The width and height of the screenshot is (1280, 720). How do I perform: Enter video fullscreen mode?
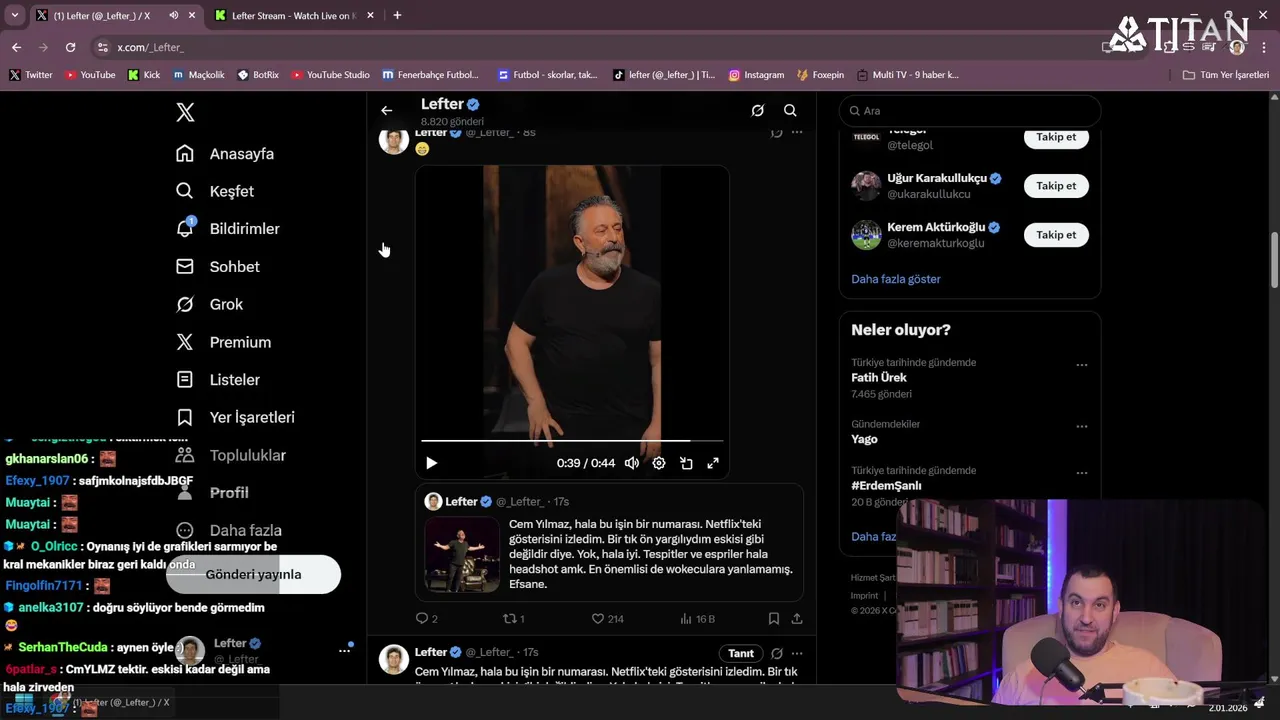[713, 463]
